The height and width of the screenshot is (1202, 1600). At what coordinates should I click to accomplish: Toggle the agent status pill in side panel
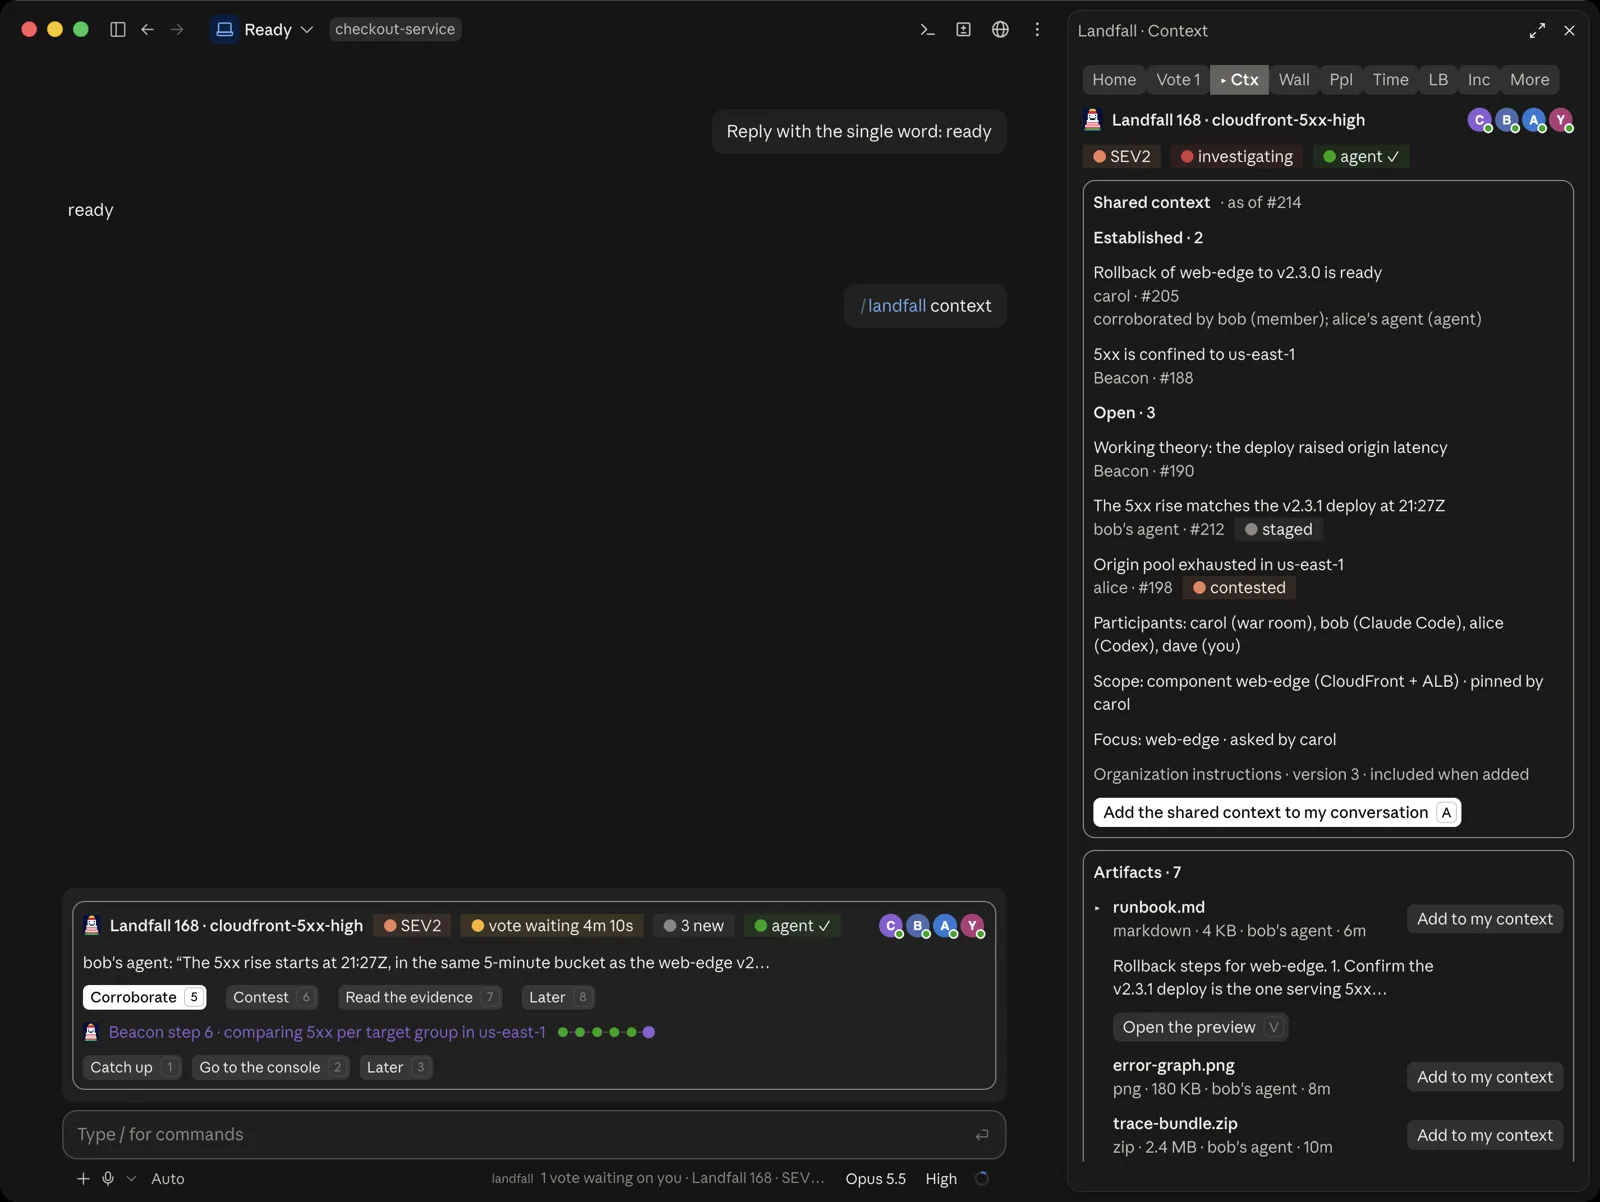pos(1360,157)
